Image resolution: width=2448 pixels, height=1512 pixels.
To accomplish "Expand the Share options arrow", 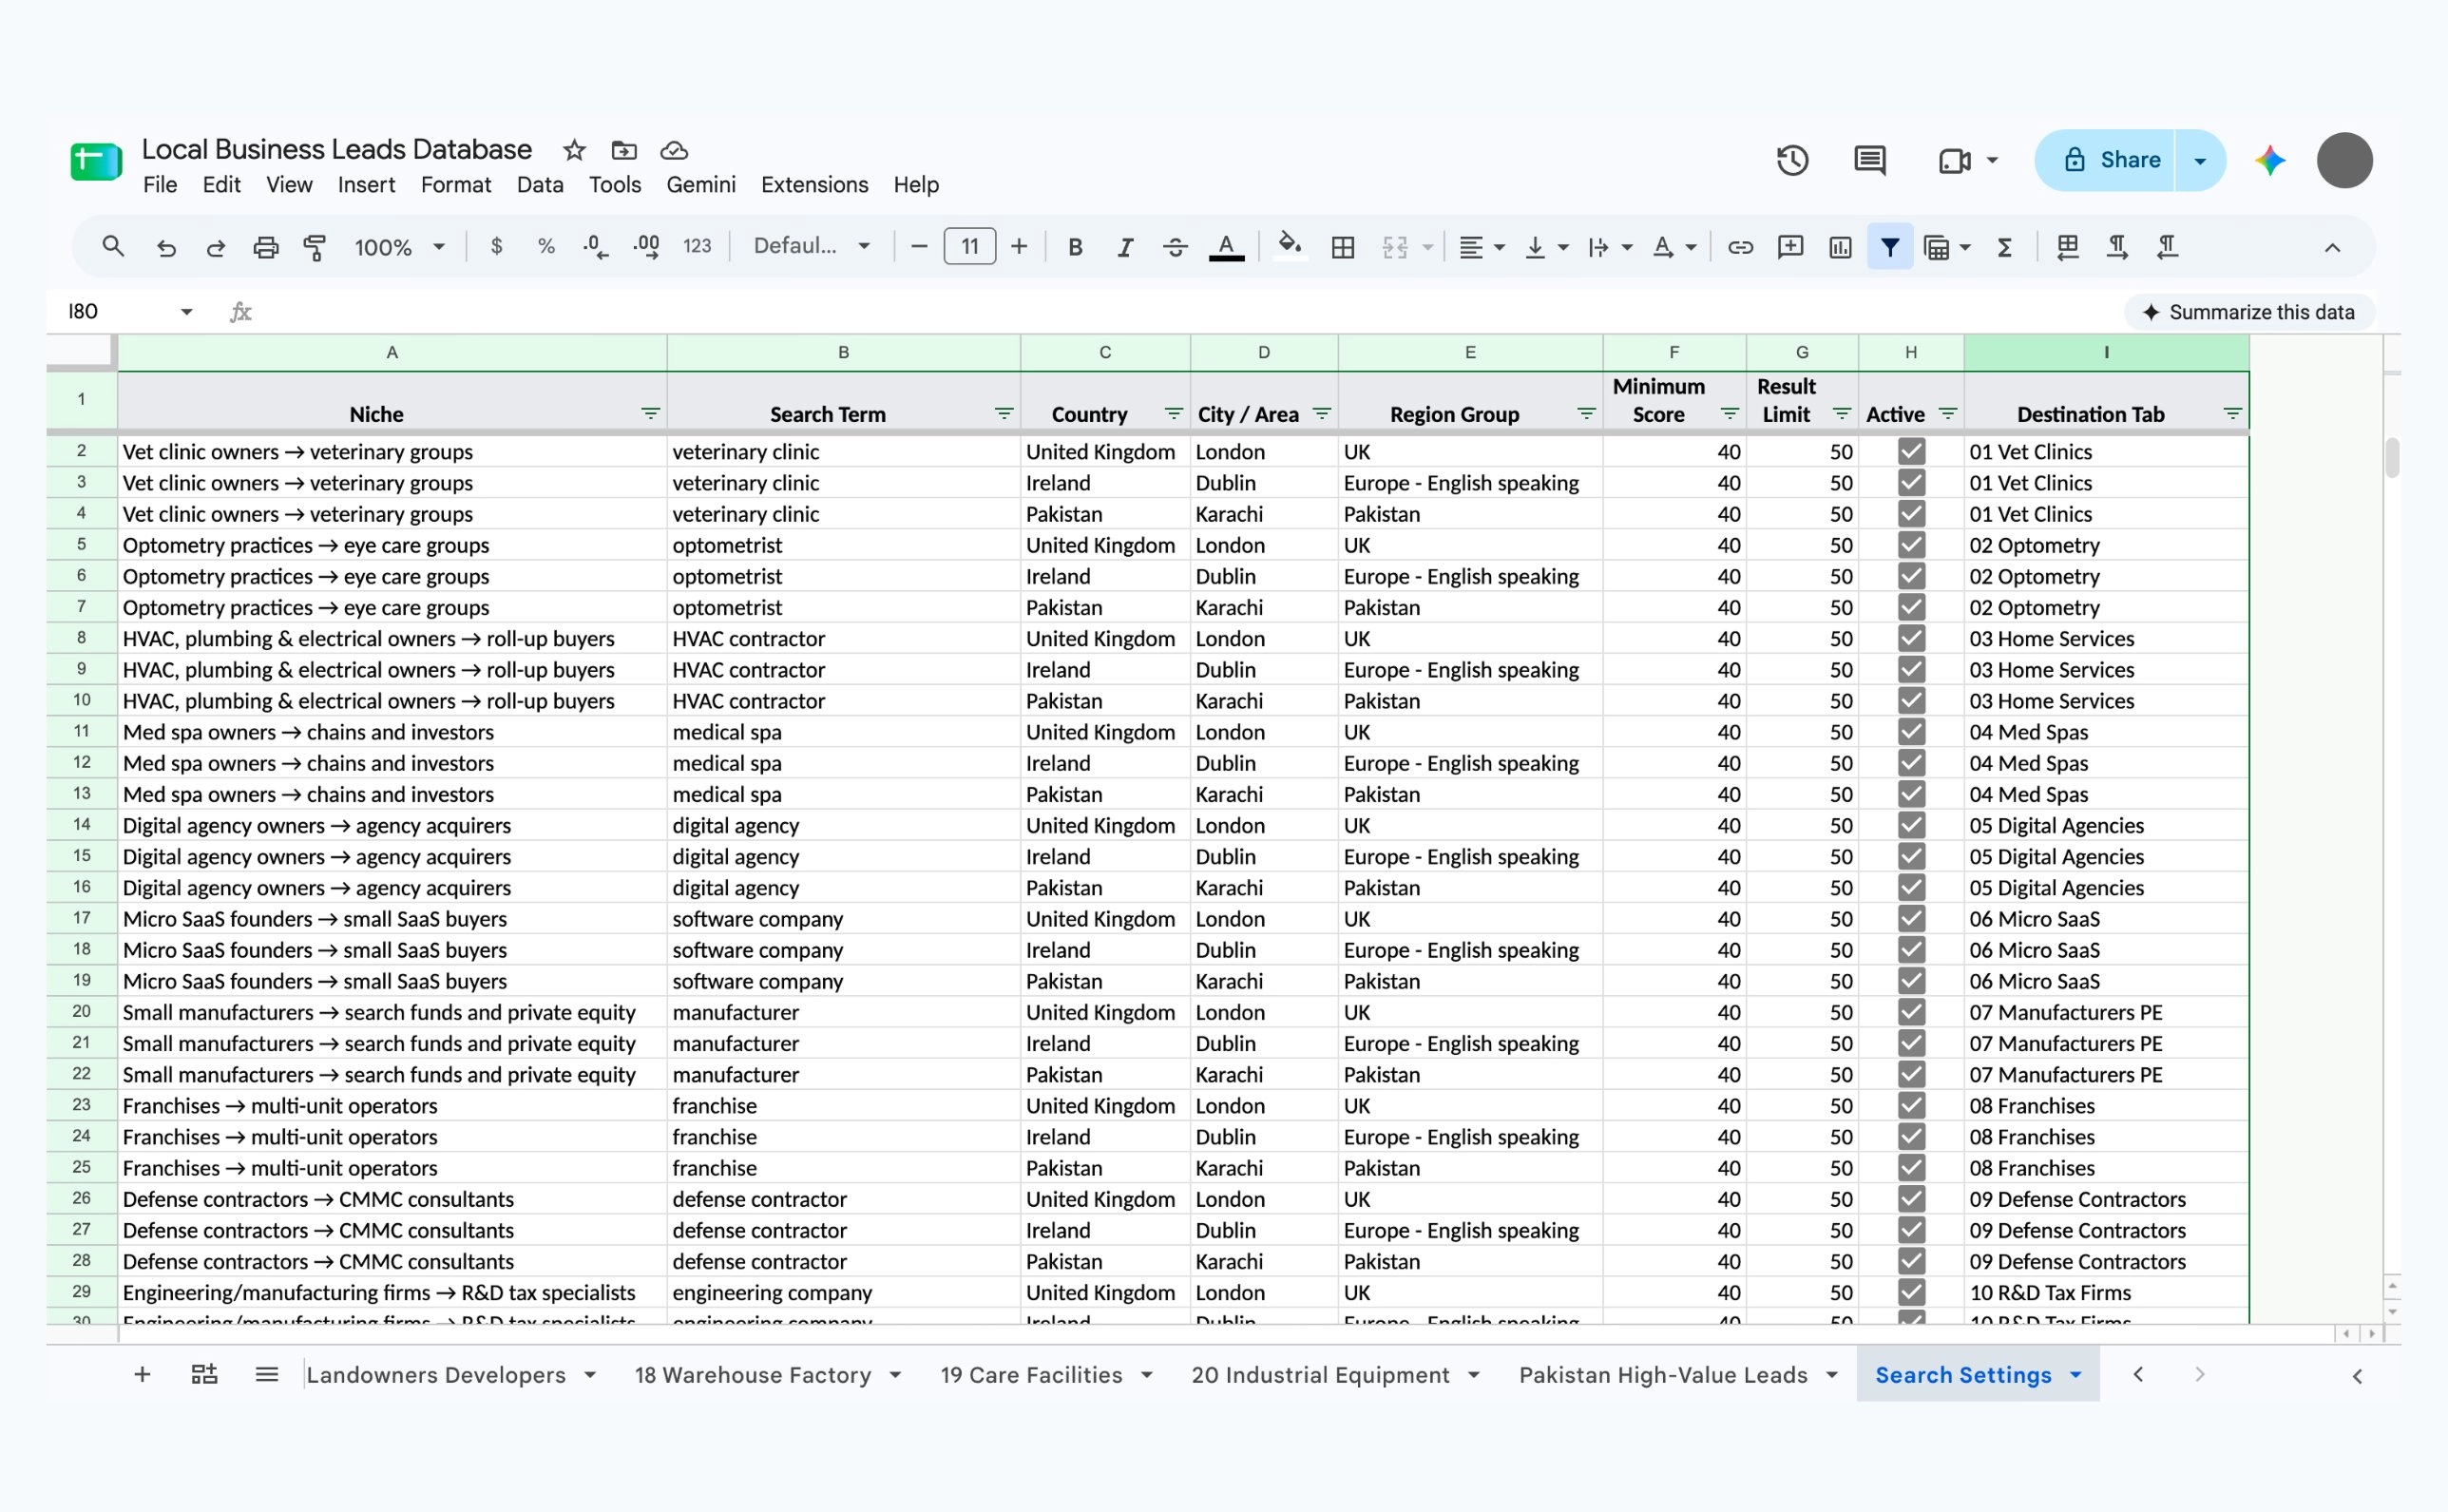I will pos(2200,160).
